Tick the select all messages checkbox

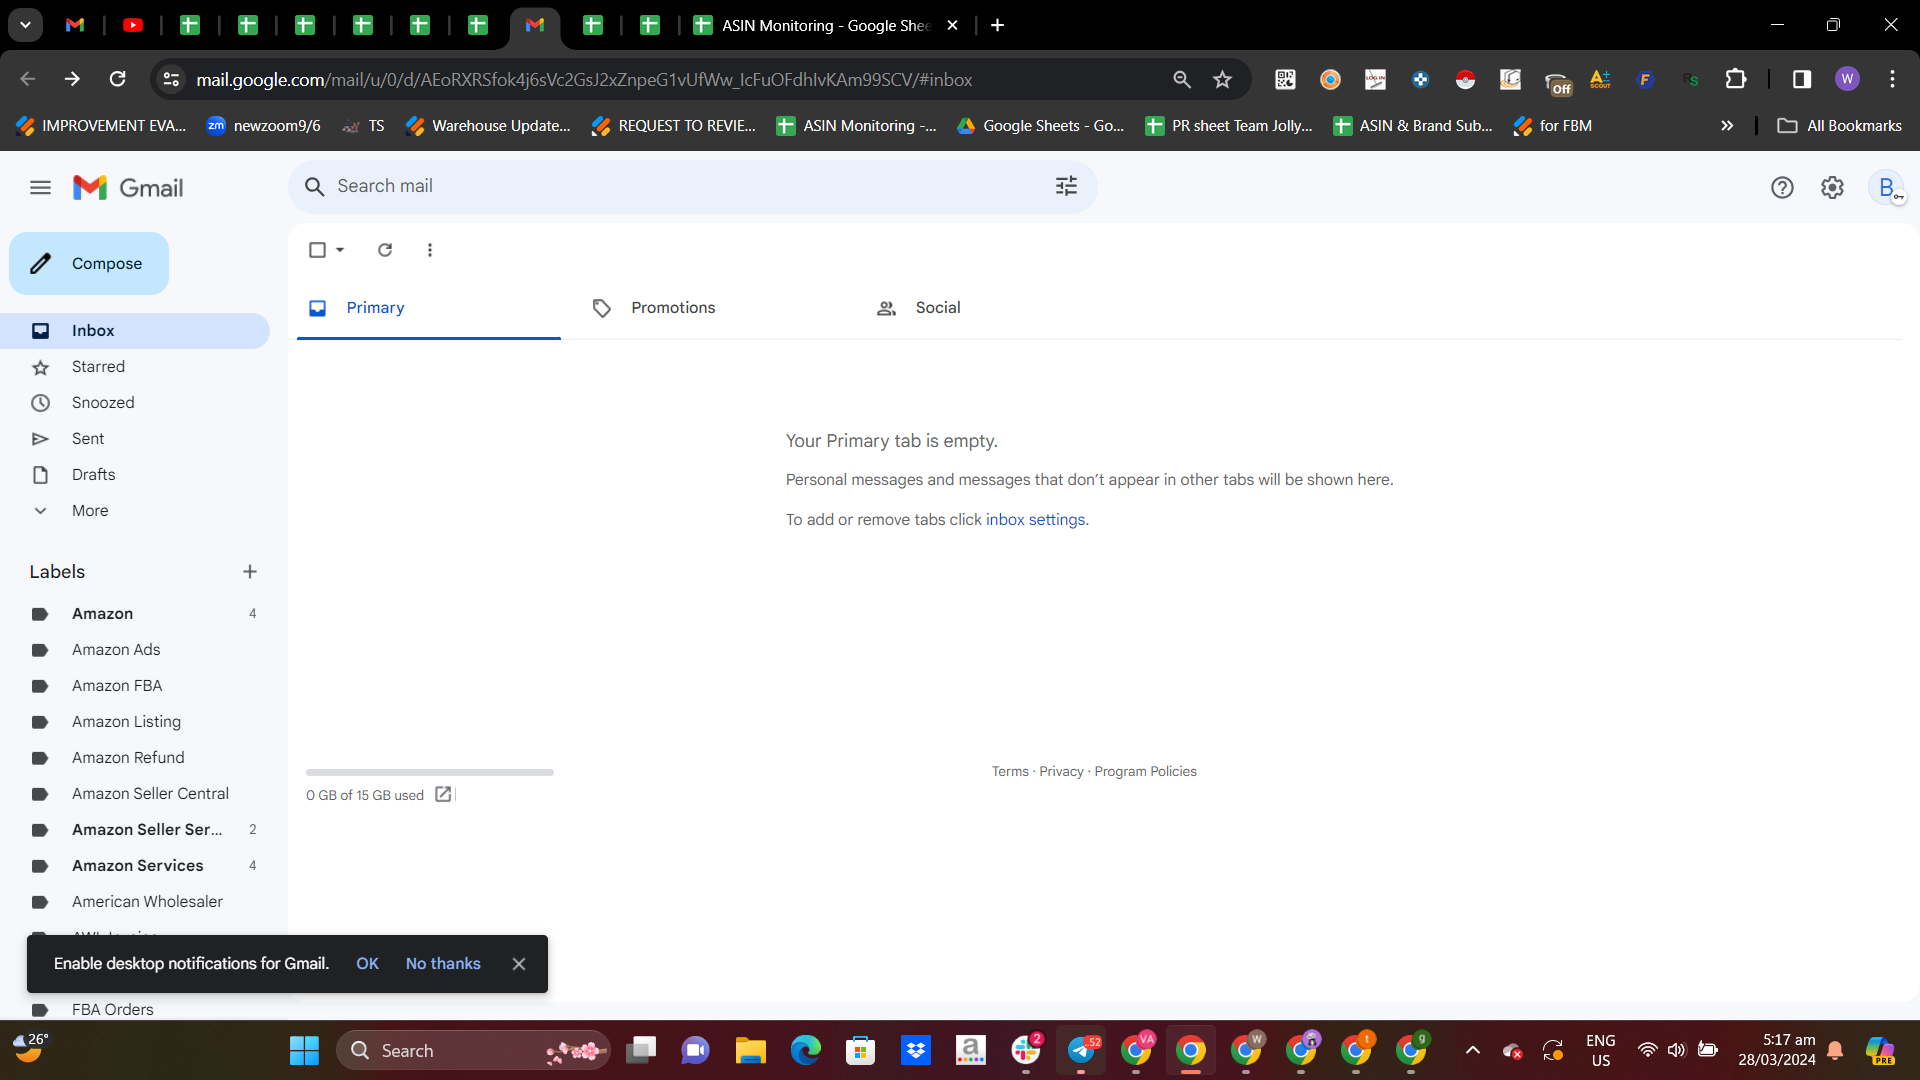(x=317, y=250)
